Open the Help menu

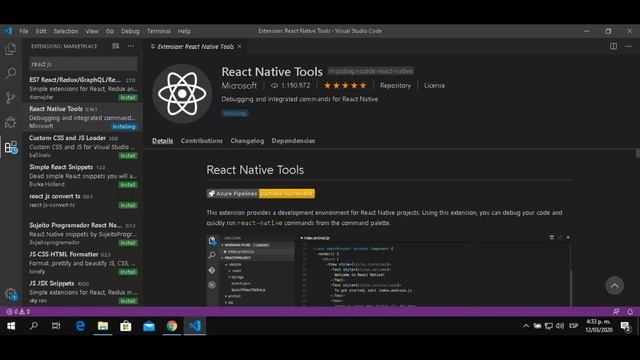[x=184, y=31]
